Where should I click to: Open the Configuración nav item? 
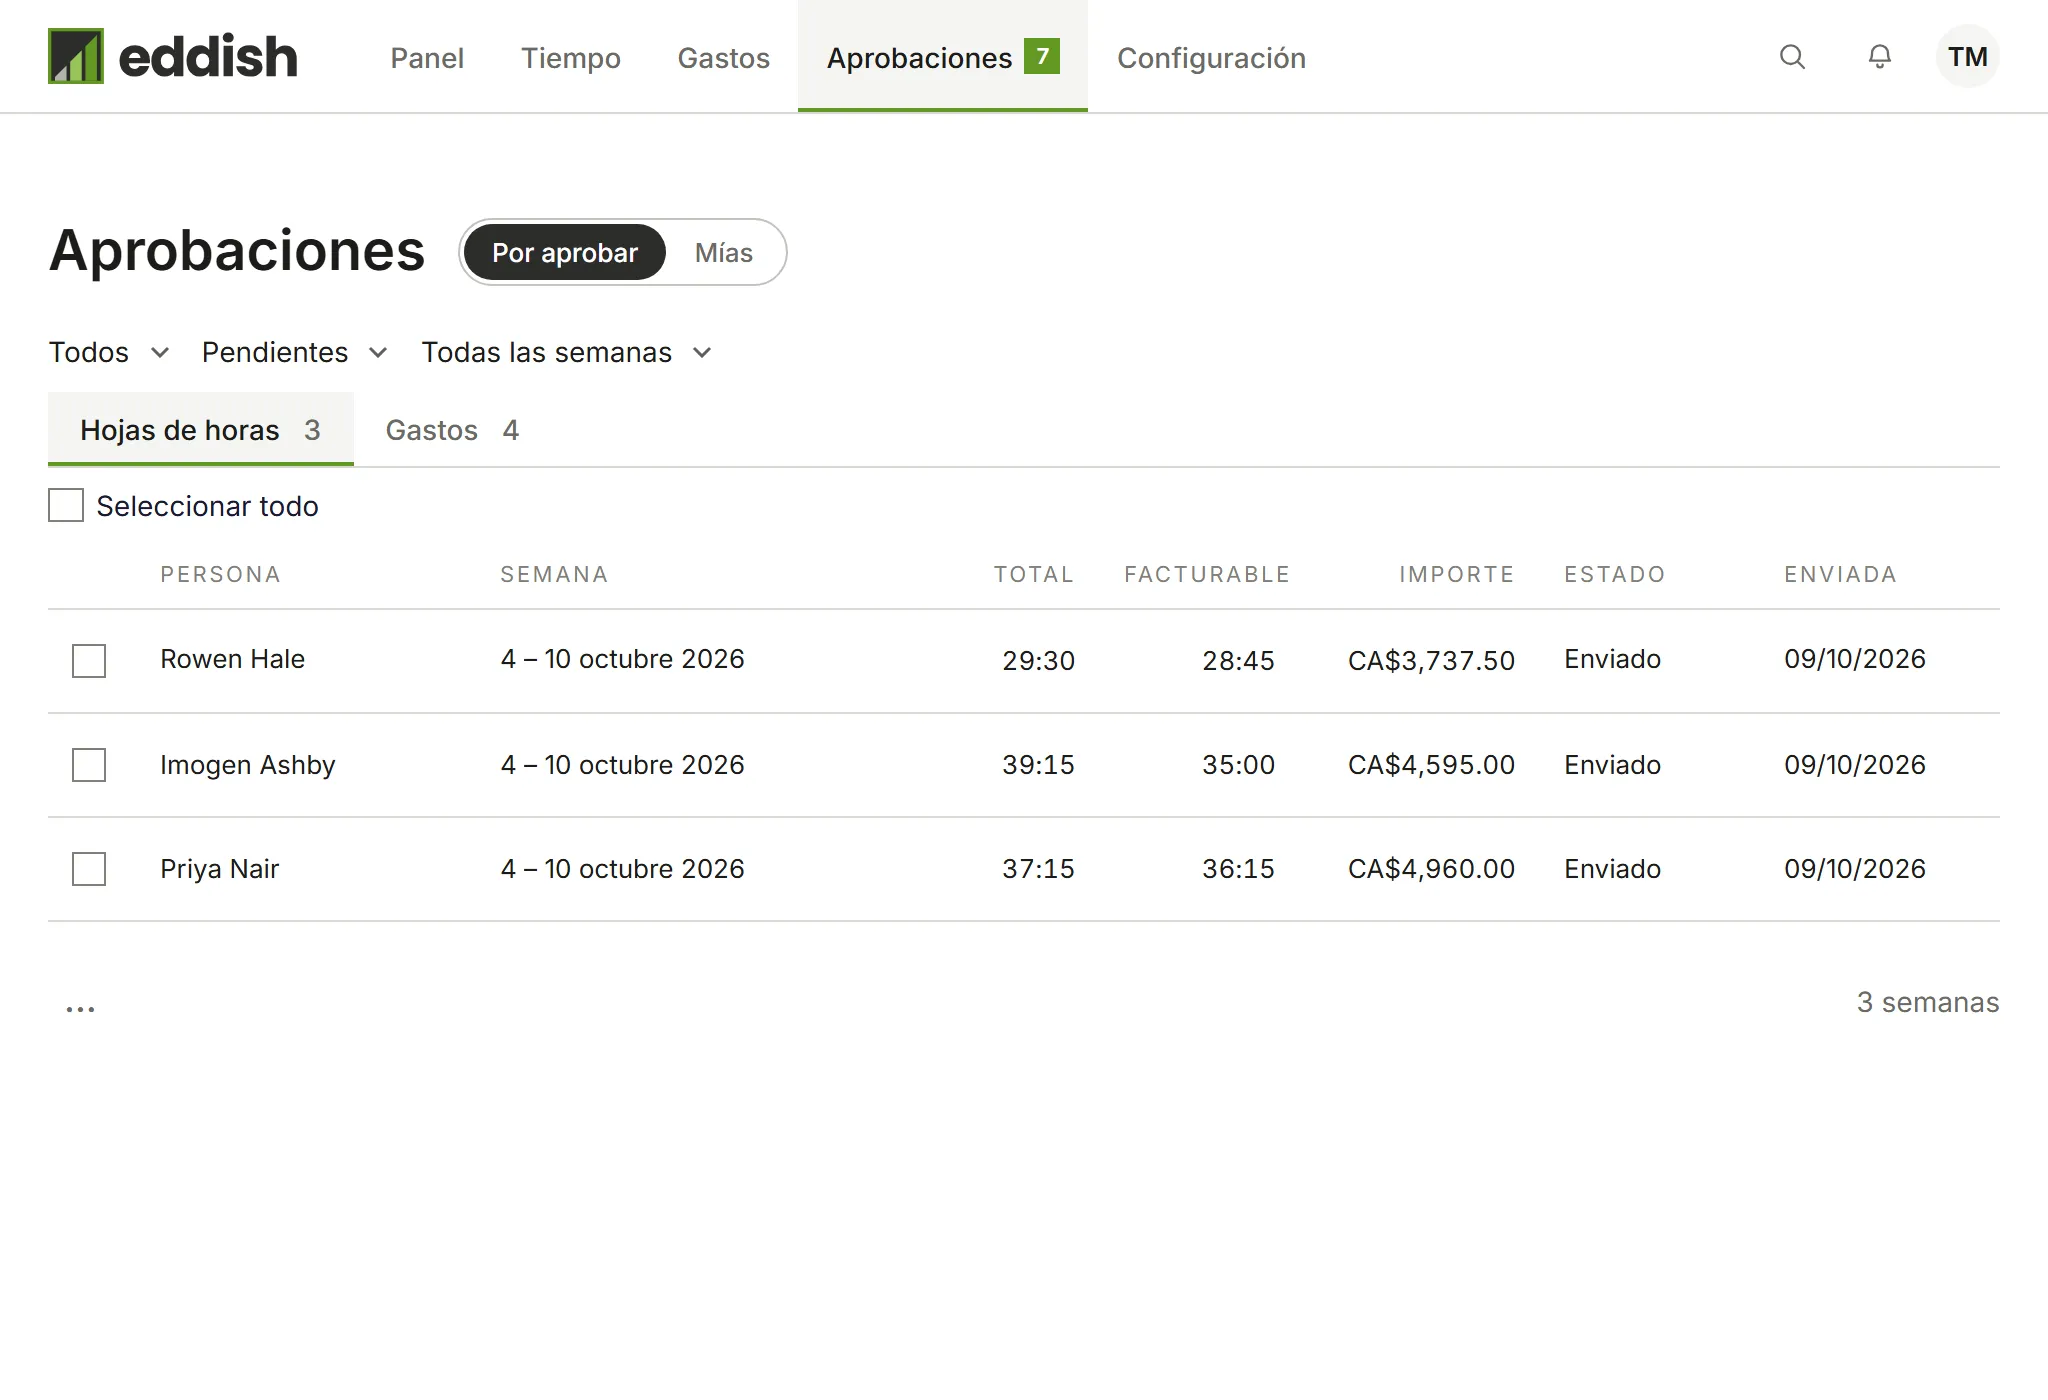1211,58
